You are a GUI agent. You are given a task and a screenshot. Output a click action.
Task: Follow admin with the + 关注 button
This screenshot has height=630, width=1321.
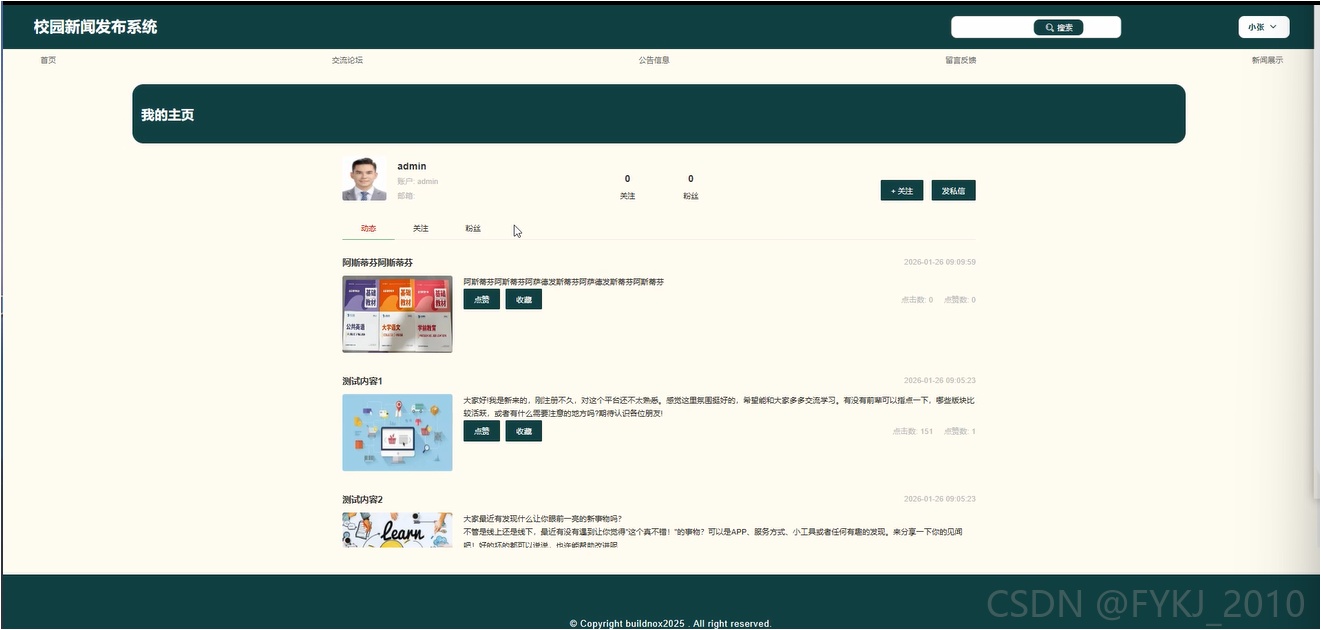(x=902, y=190)
